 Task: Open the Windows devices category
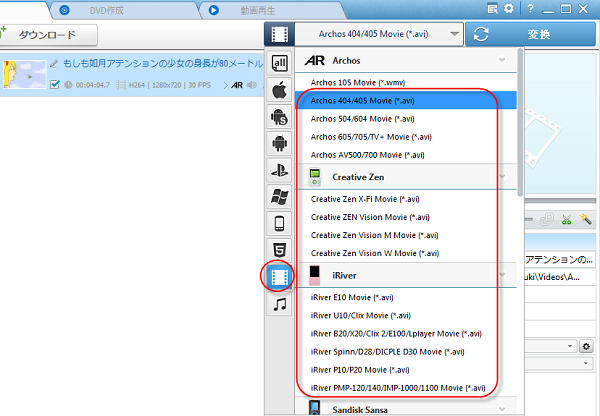point(279,197)
